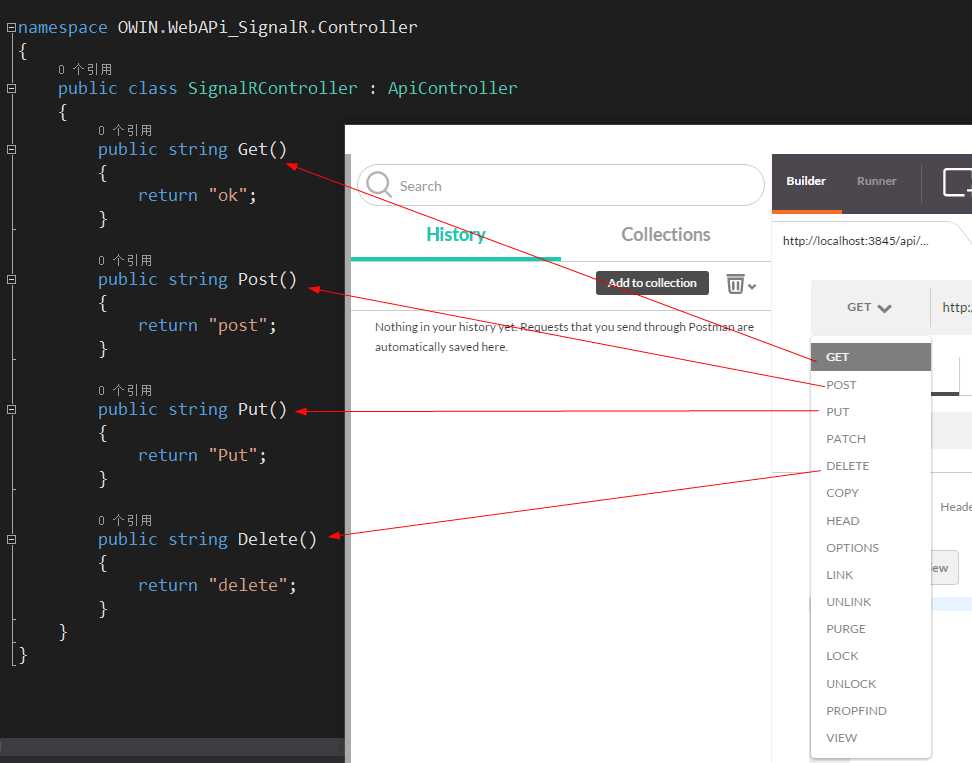Open the GET method dropdown selector

[x=869, y=307]
